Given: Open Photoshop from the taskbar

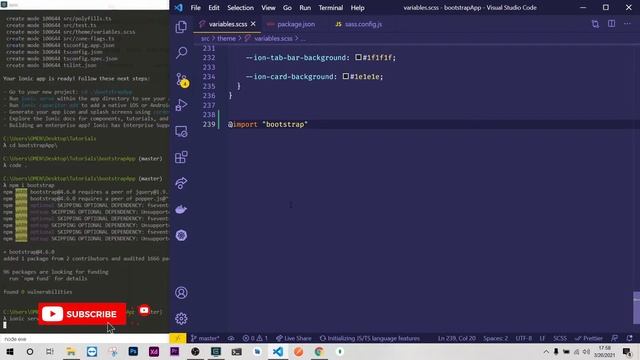Looking at the screenshot, I should 133,351.
